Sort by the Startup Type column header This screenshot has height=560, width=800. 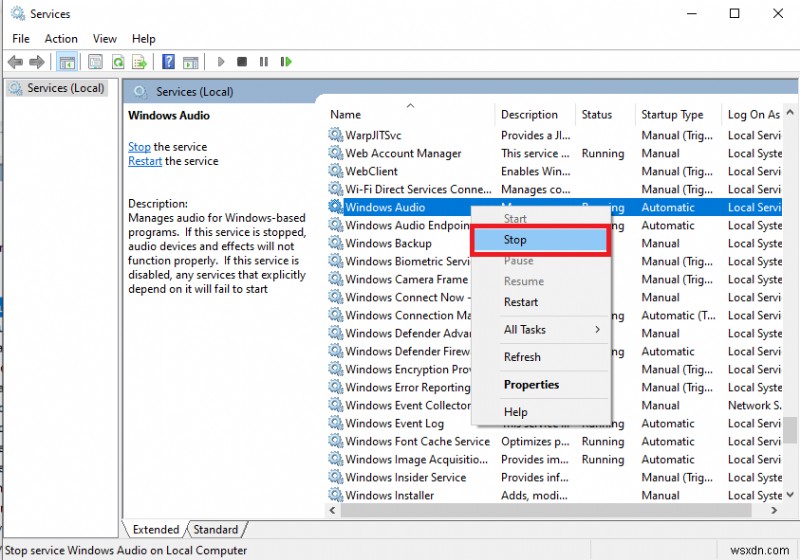click(x=678, y=114)
